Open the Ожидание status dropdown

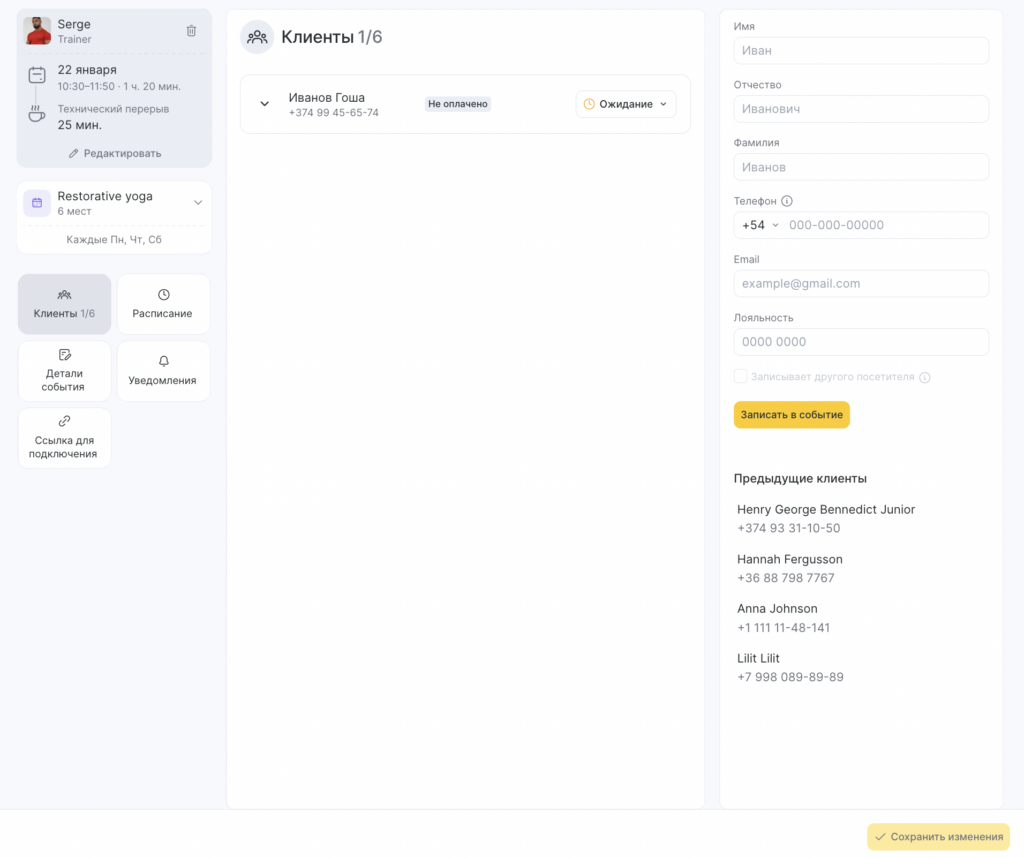pyautogui.click(x=626, y=104)
